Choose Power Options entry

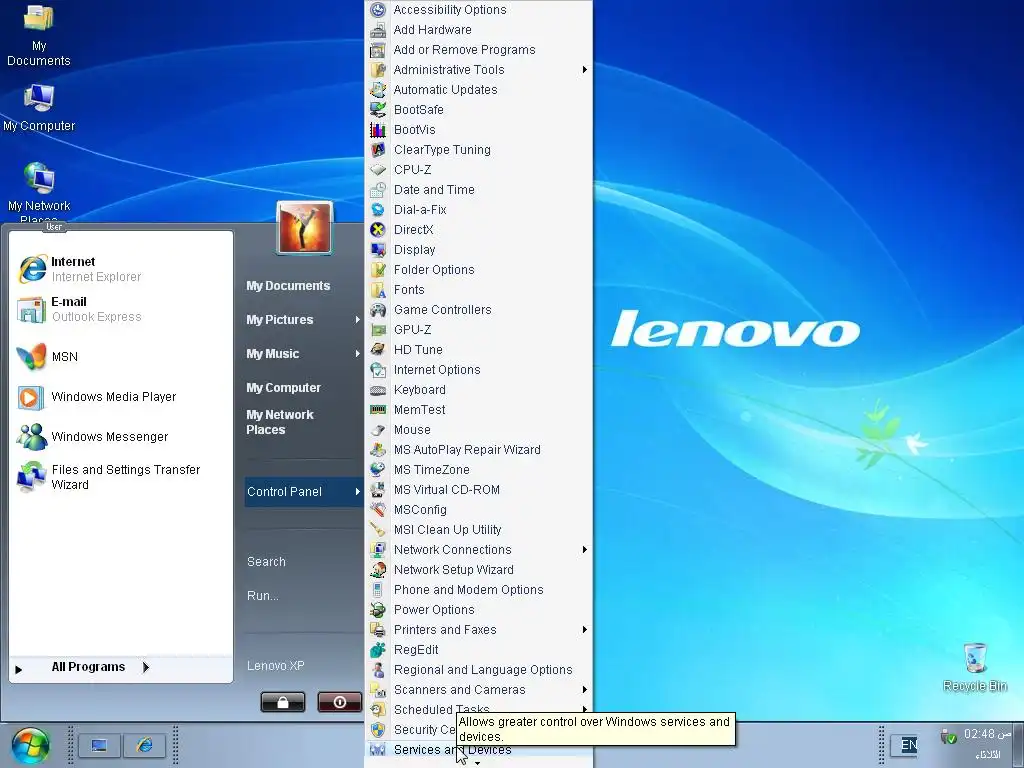[x=479, y=610]
